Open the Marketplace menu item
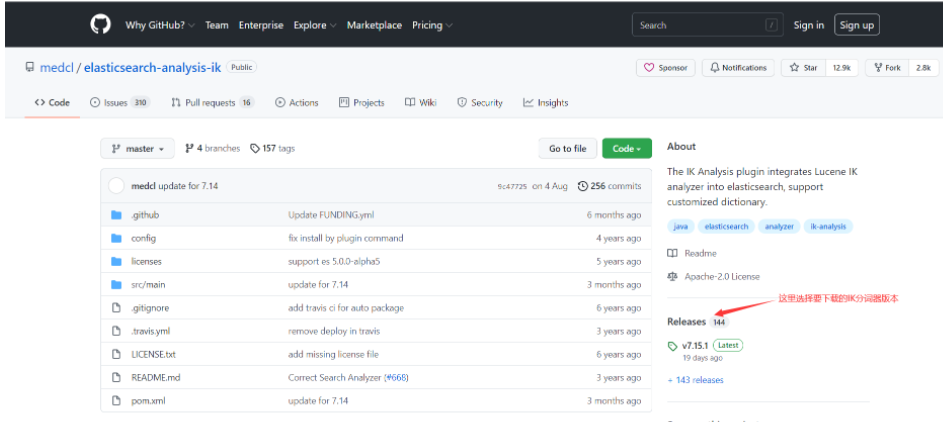 (x=374, y=25)
